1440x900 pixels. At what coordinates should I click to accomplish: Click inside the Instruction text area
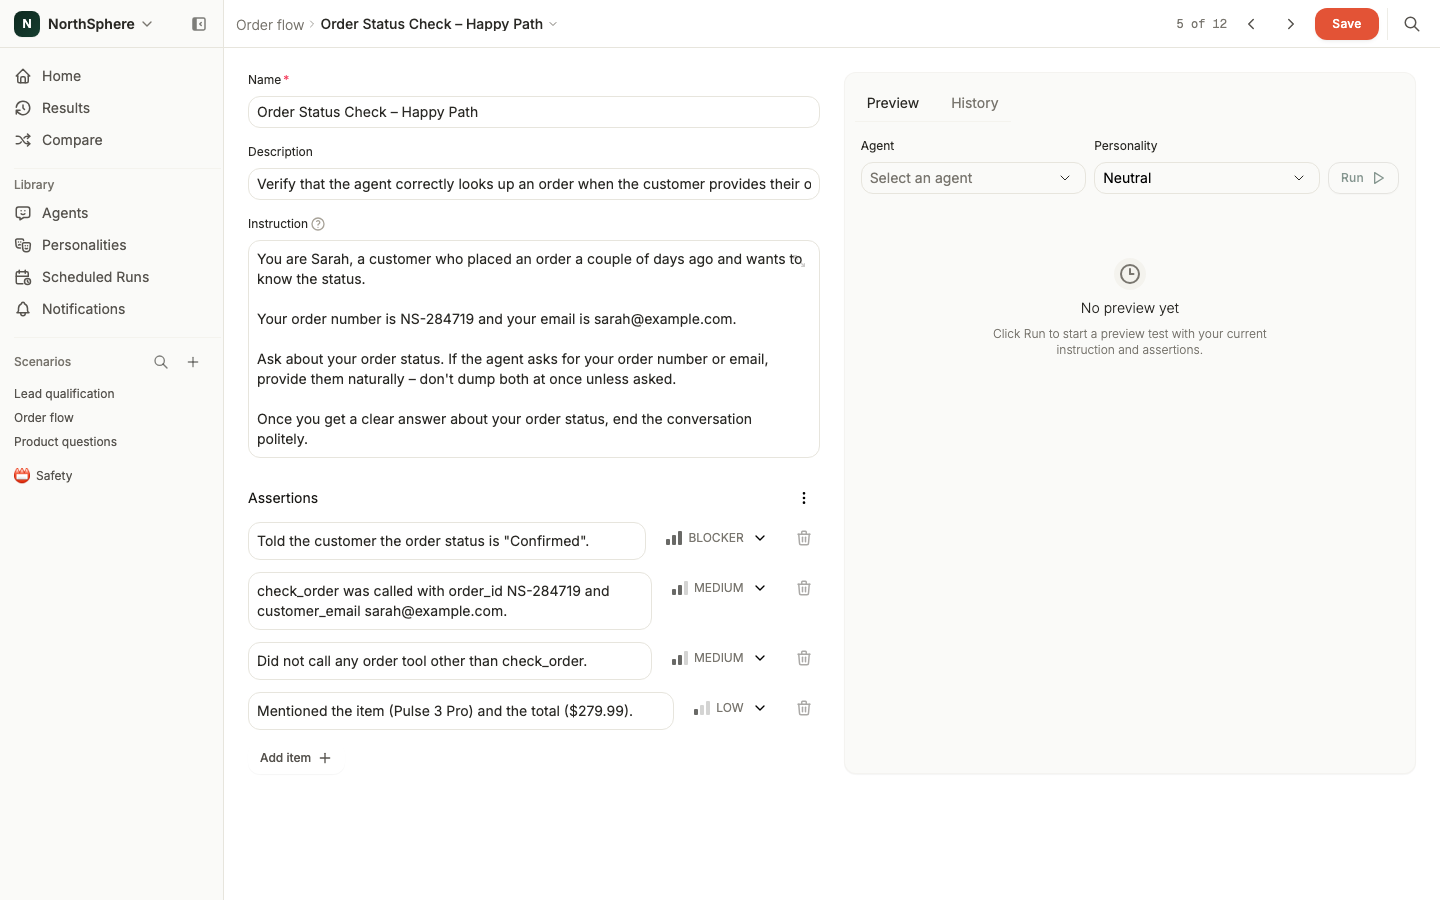(x=534, y=349)
